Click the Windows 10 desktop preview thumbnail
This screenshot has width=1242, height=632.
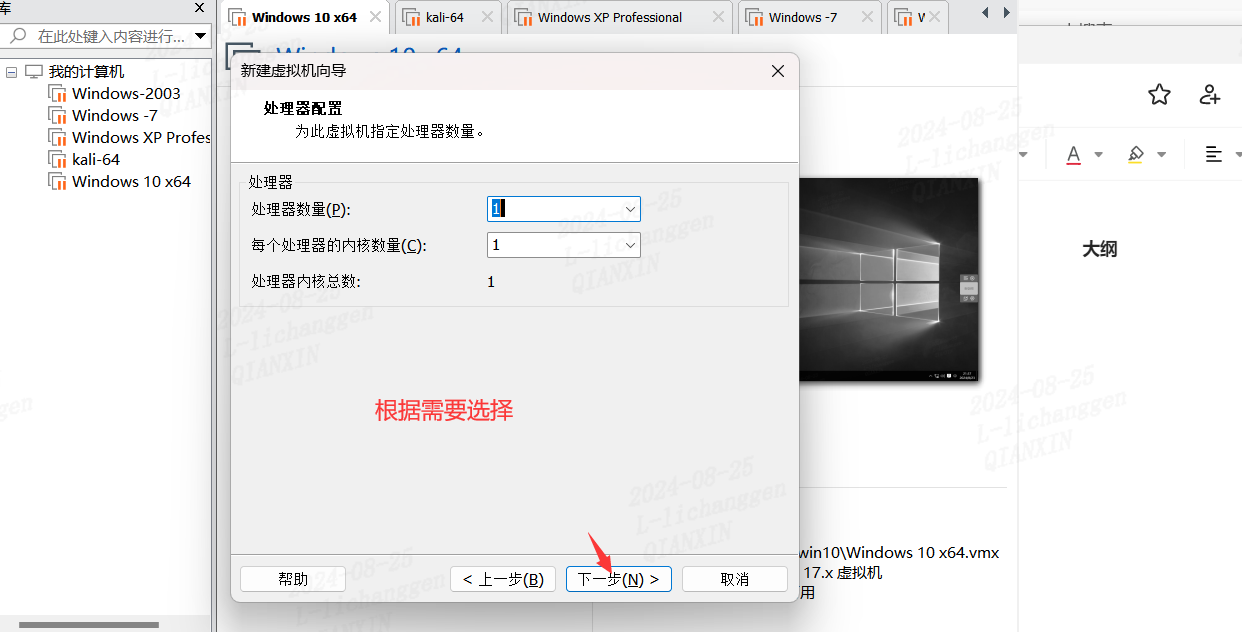(889, 279)
